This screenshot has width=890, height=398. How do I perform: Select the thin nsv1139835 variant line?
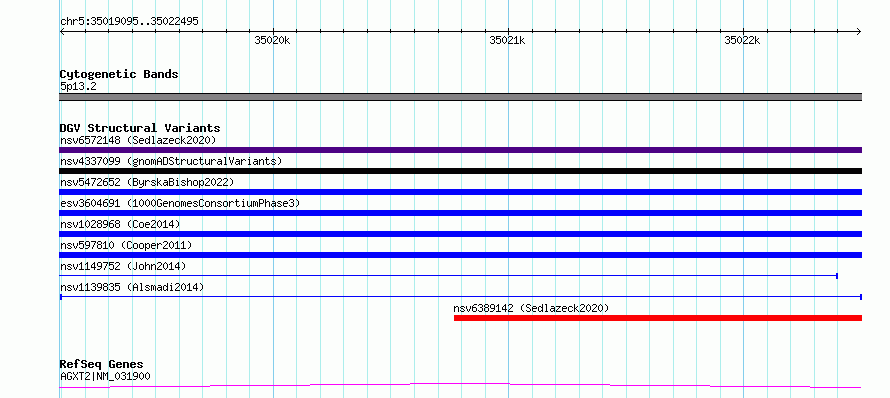coord(461,297)
